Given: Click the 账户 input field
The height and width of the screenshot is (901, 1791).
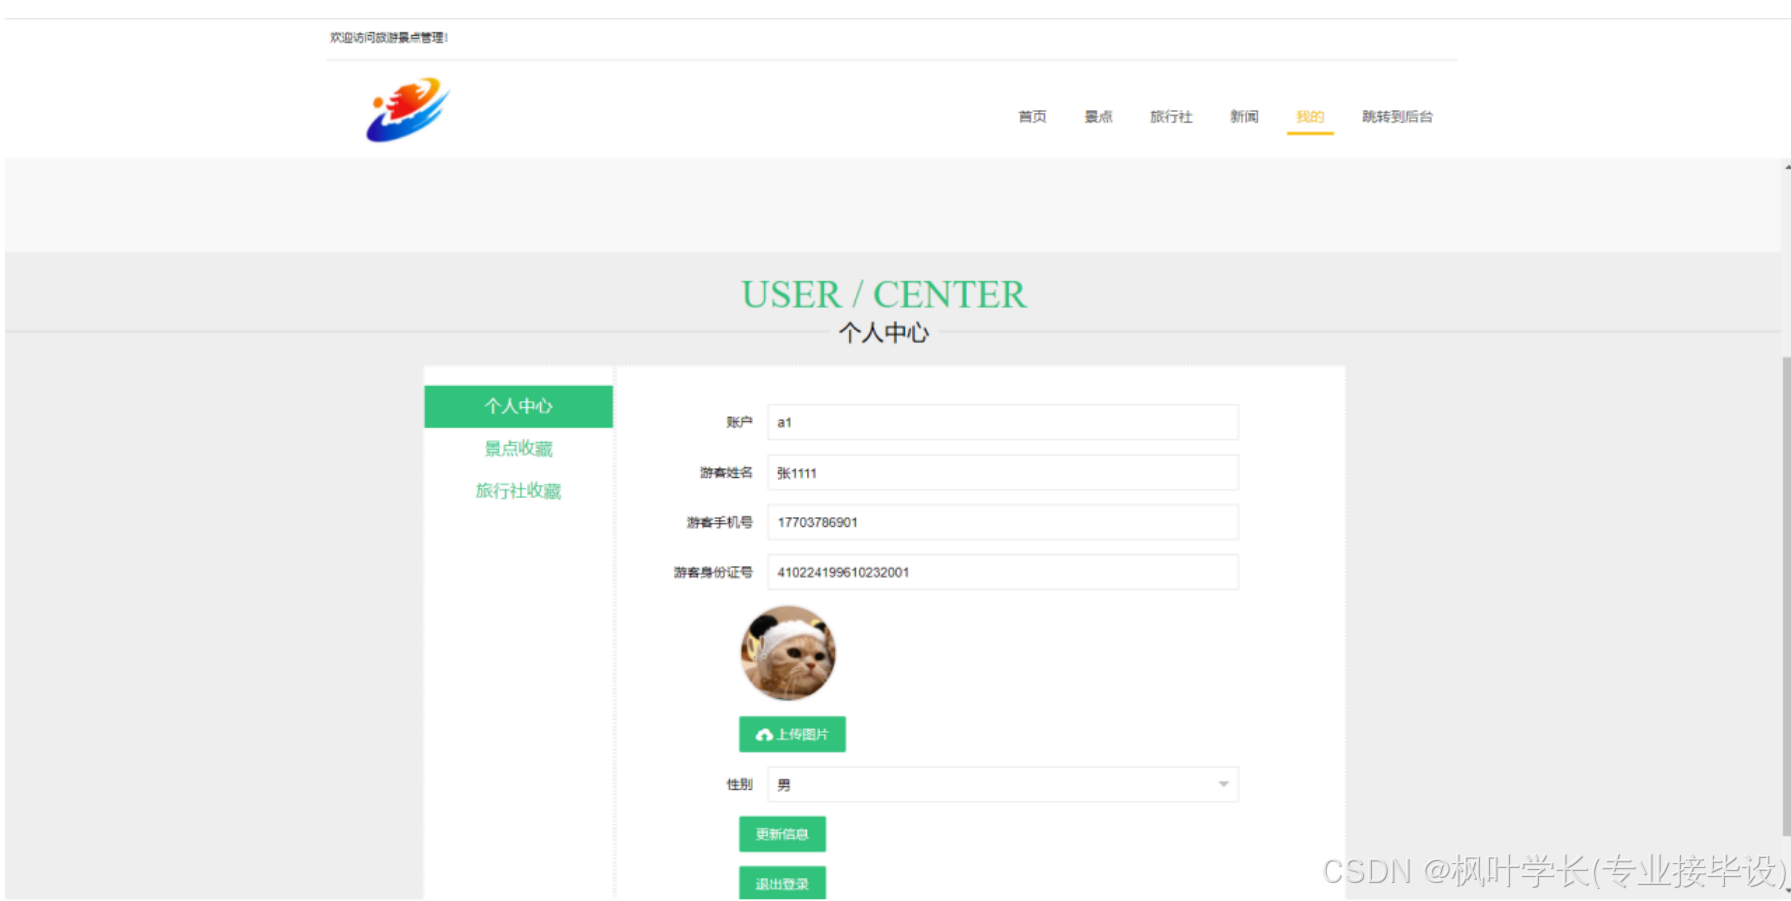Looking at the screenshot, I should pyautogui.click(x=1003, y=422).
